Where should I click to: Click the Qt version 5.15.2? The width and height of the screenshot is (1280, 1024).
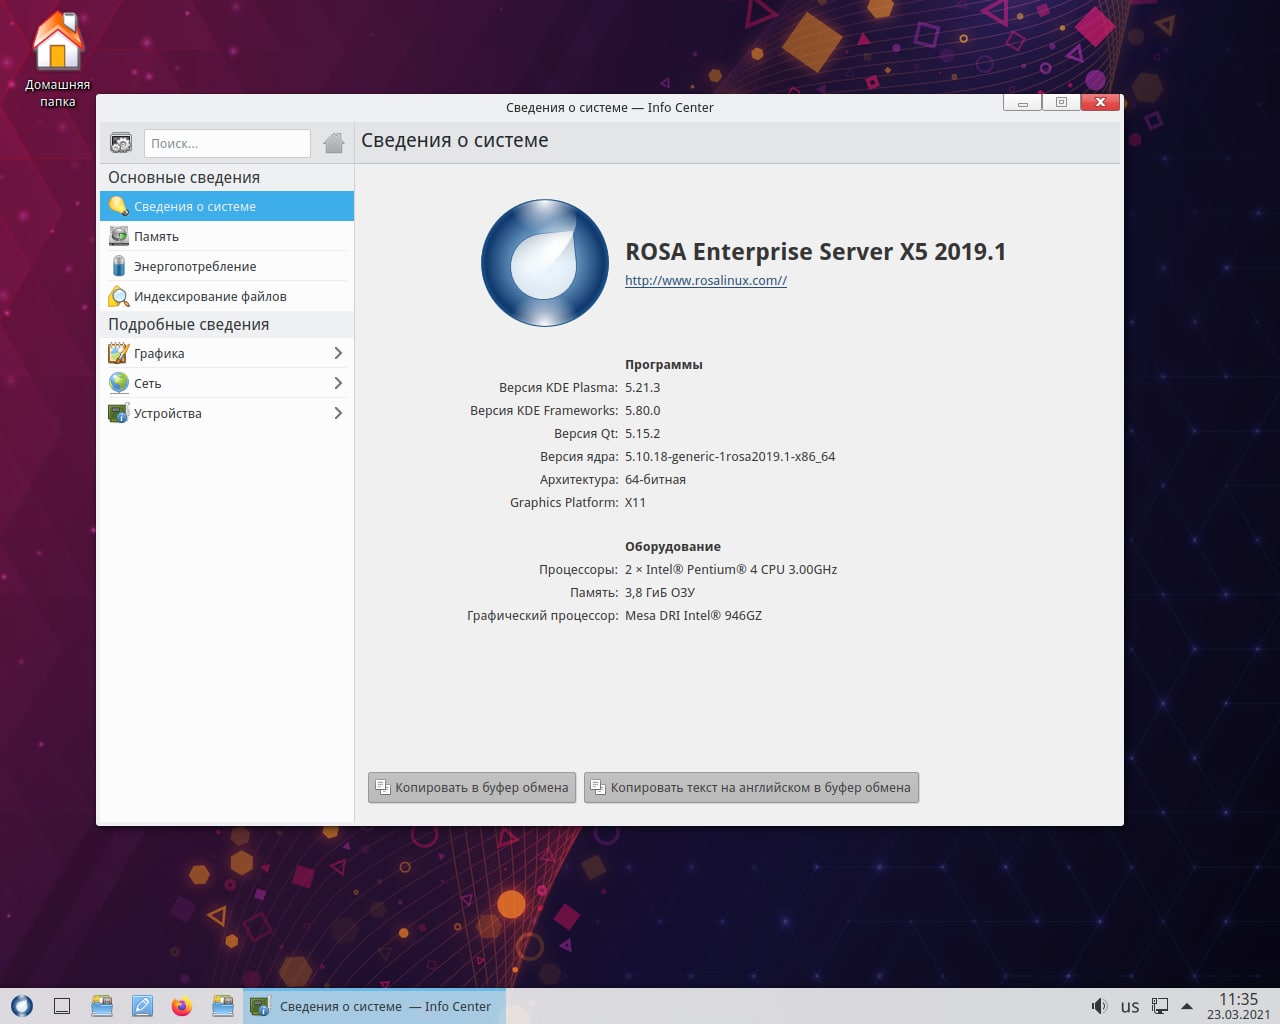click(x=642, y=433)
